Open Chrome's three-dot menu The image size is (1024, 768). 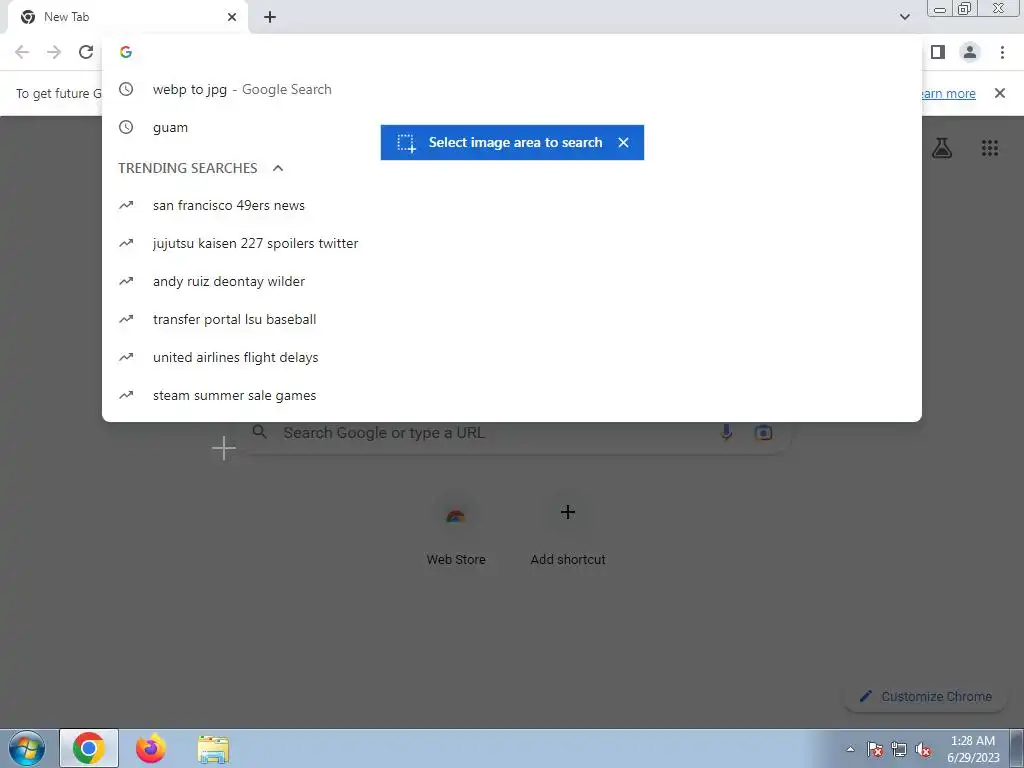(1002, 52)
